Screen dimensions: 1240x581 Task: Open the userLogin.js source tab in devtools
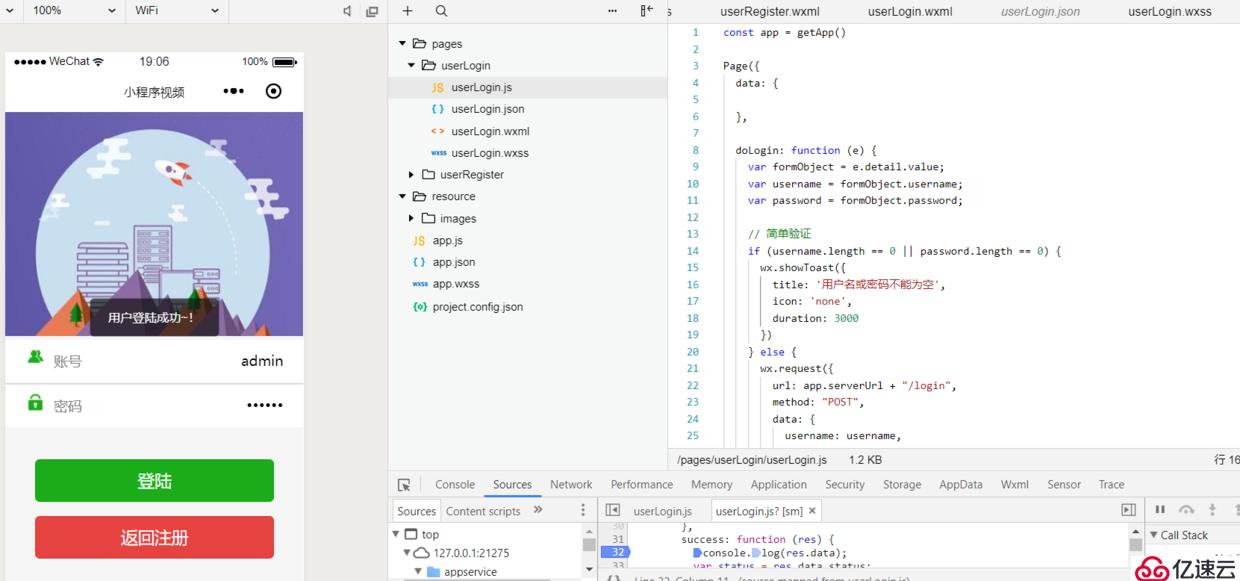coord(662,511)
